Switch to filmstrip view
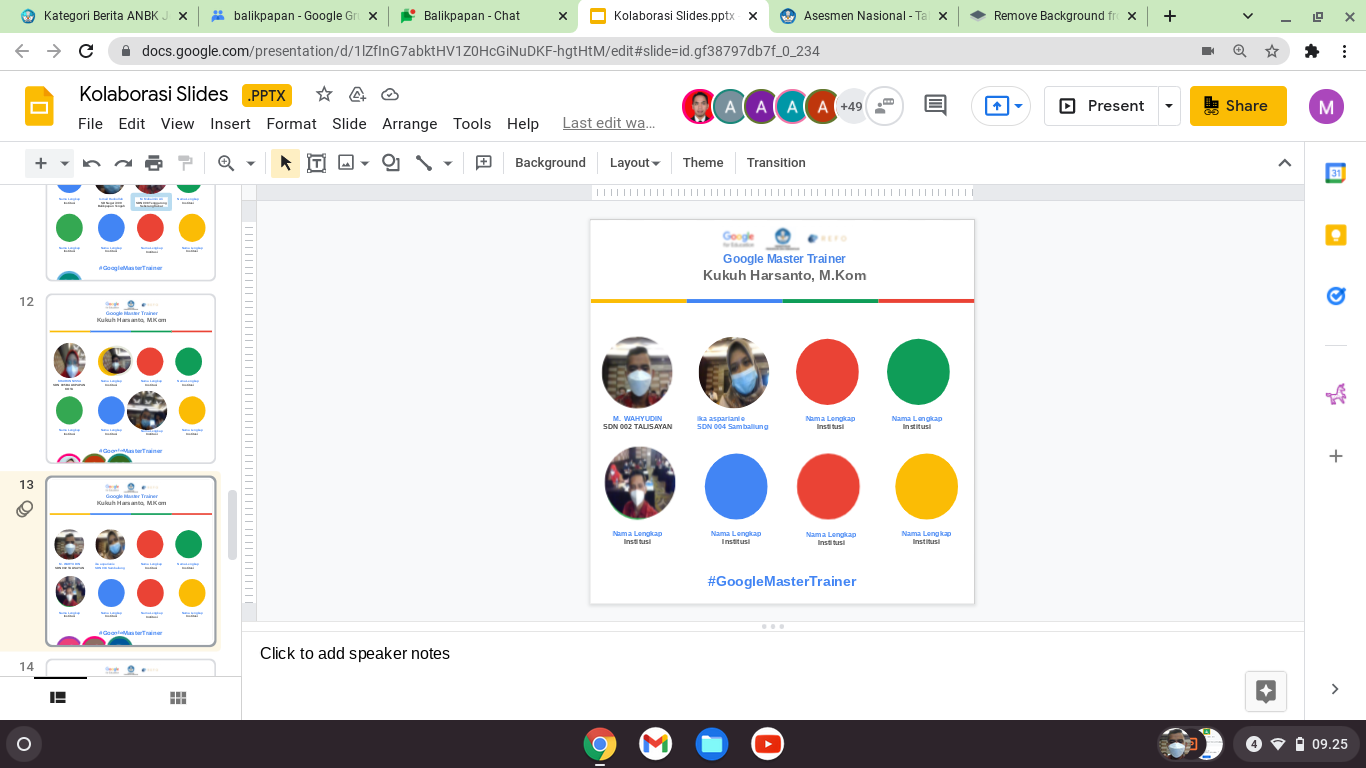Image resolution: width=1366 pixels, height=768 pixels. click(x=58, y=698)
